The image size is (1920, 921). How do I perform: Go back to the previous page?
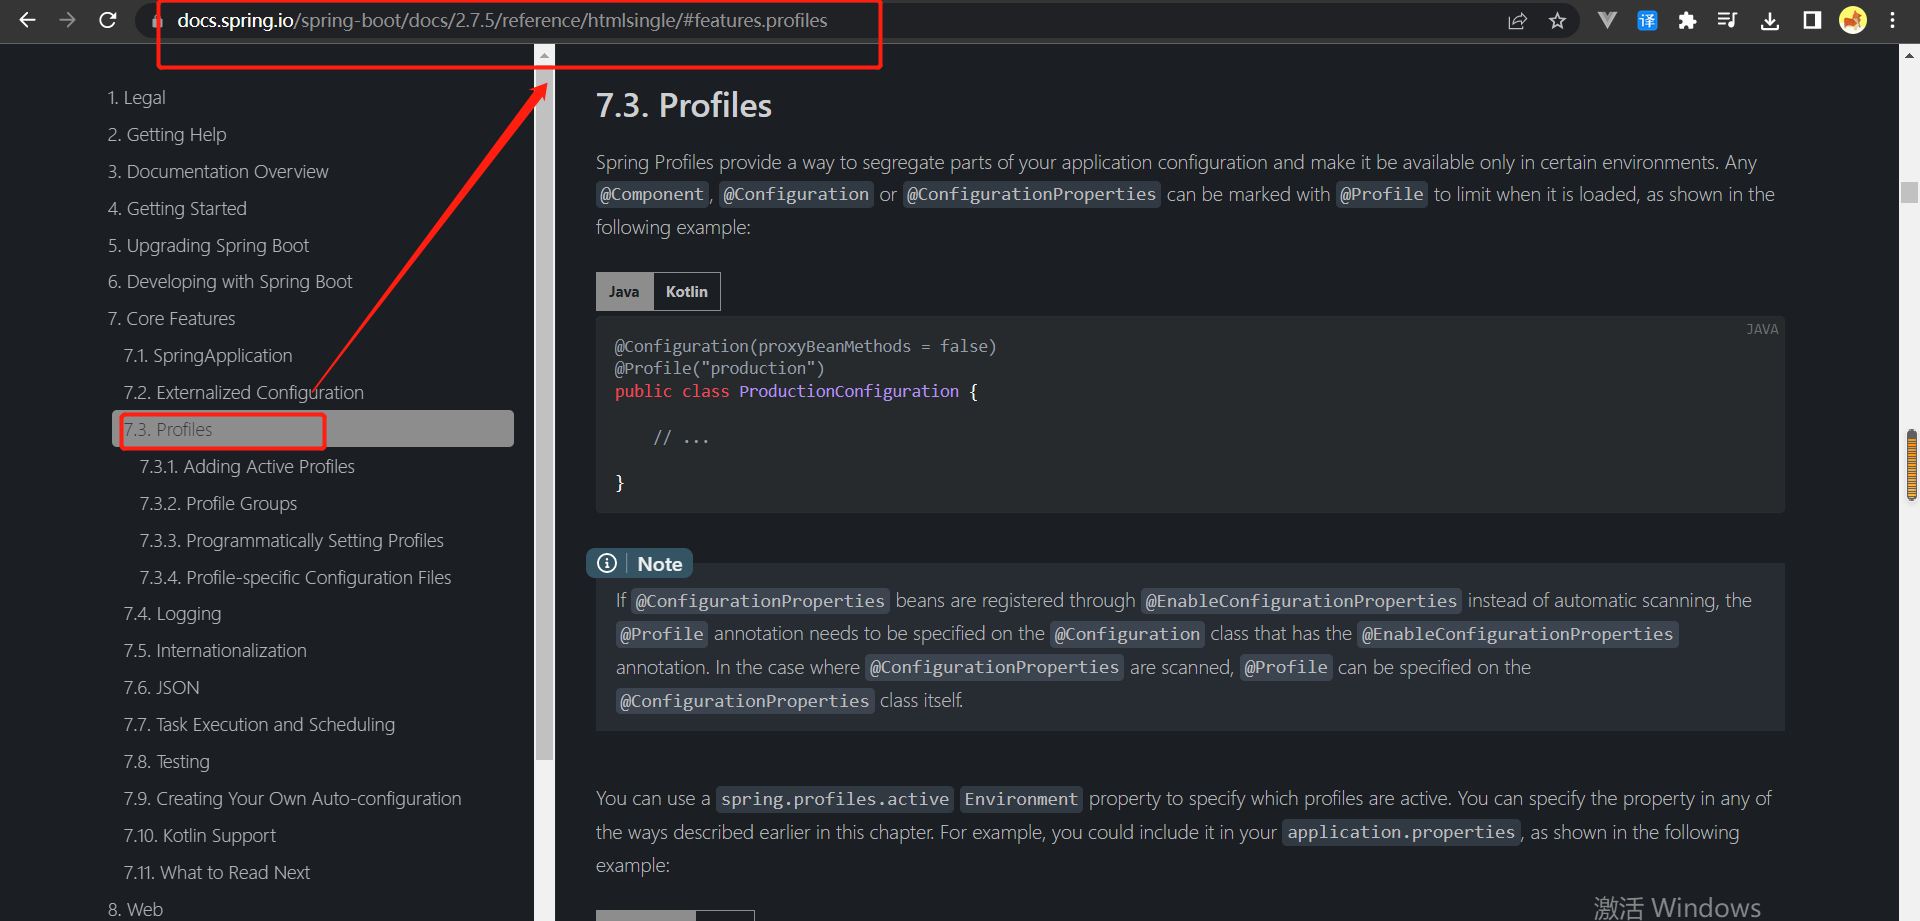tap(27, 20)
